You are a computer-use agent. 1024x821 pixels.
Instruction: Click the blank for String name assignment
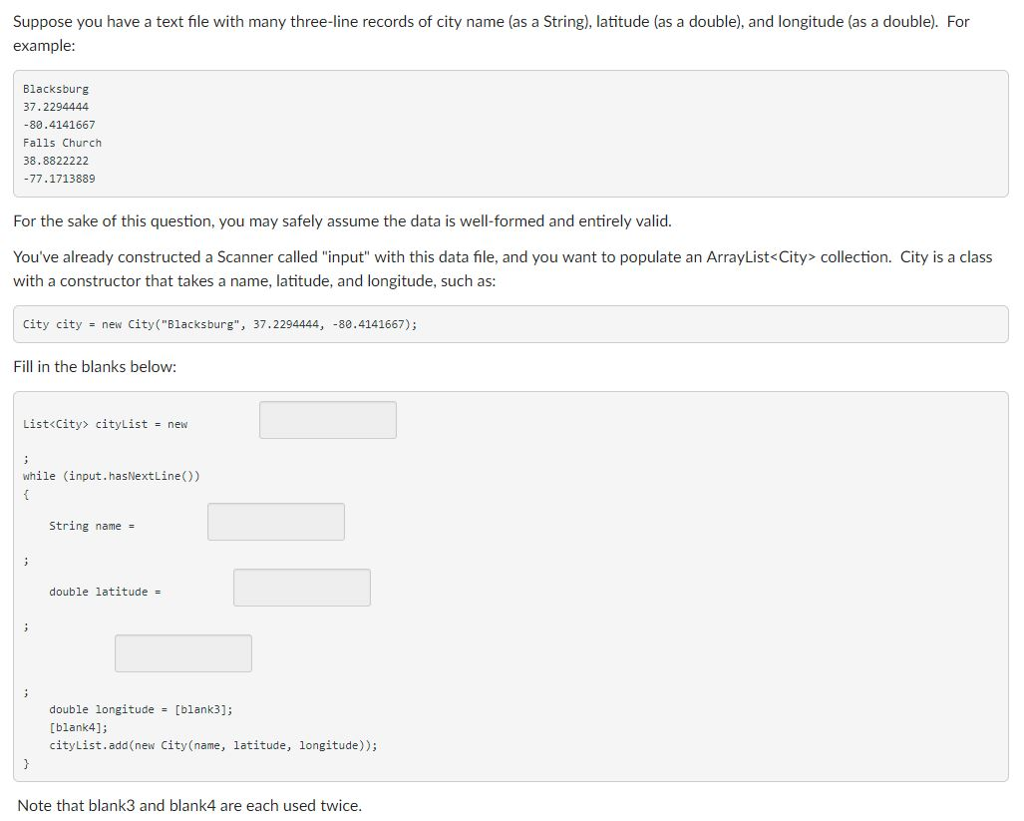[x=275, y=521]
